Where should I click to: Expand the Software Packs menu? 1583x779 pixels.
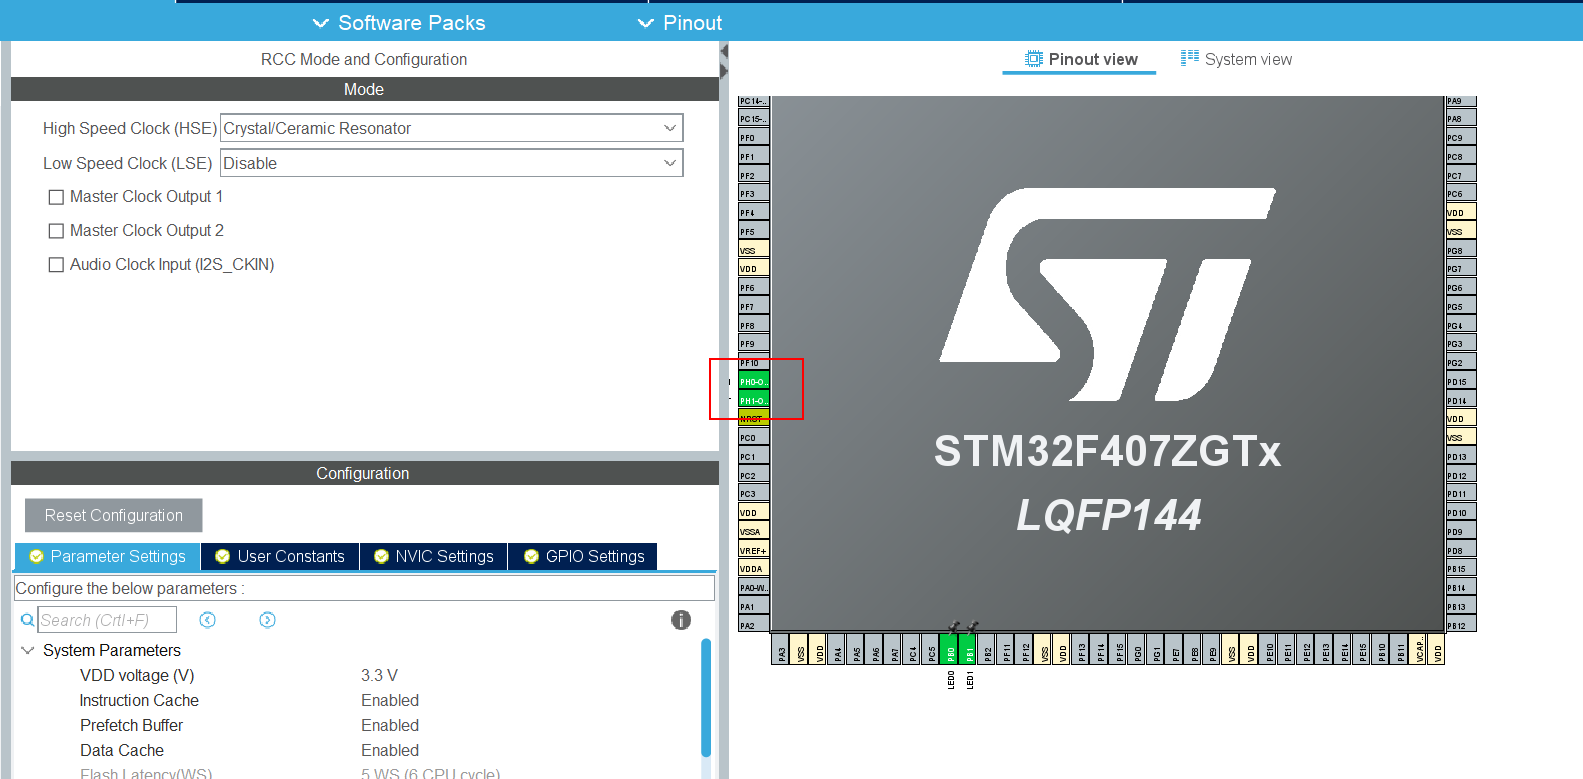pyautogui.click(x=399, y=23)
